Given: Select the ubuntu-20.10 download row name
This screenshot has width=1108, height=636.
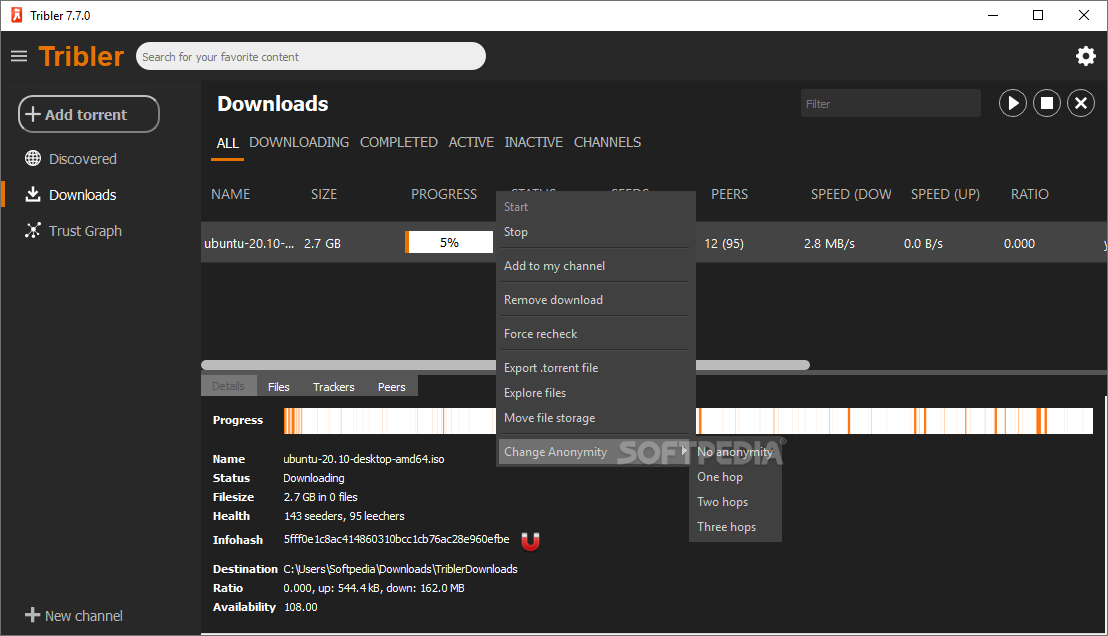Looking at the screenshot, I should (x=249, y=243).
